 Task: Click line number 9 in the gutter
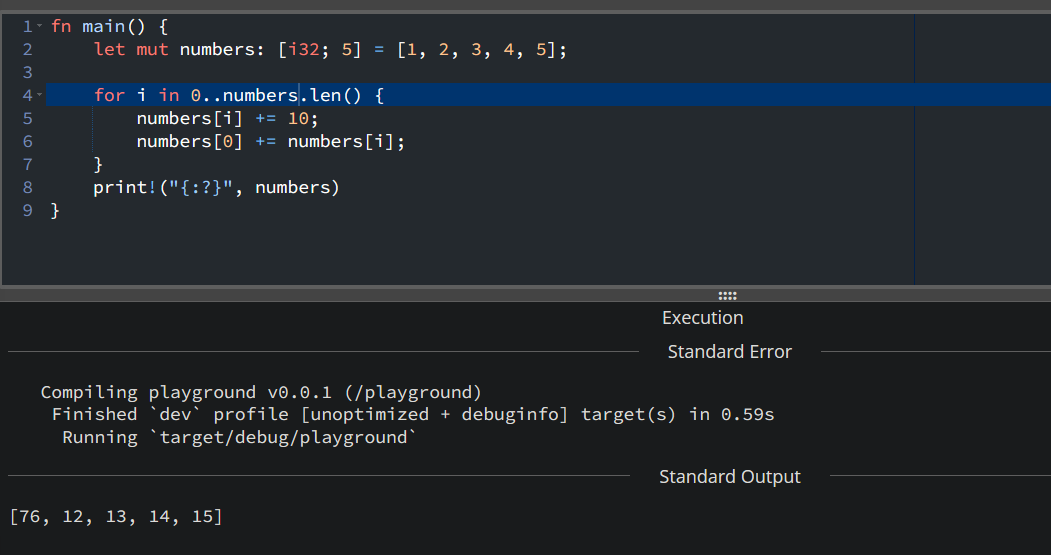[x=27, y=210]
